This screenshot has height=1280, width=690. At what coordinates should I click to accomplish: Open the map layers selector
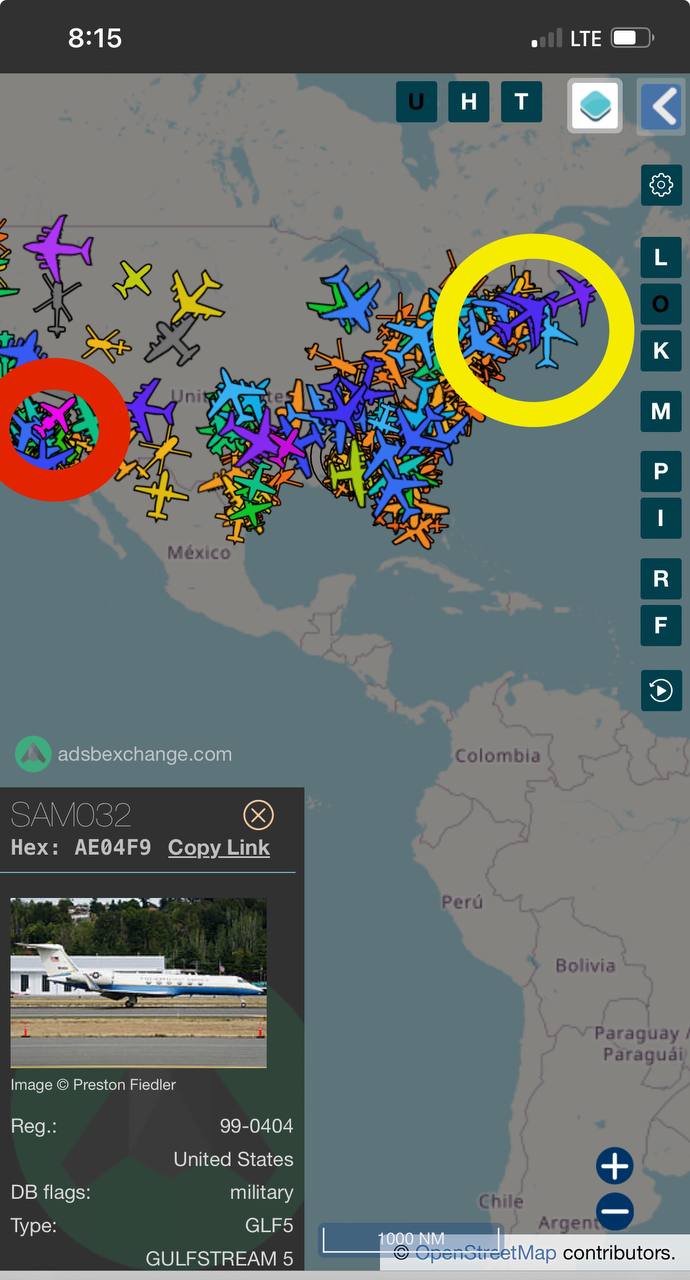[x=596, y=105]
